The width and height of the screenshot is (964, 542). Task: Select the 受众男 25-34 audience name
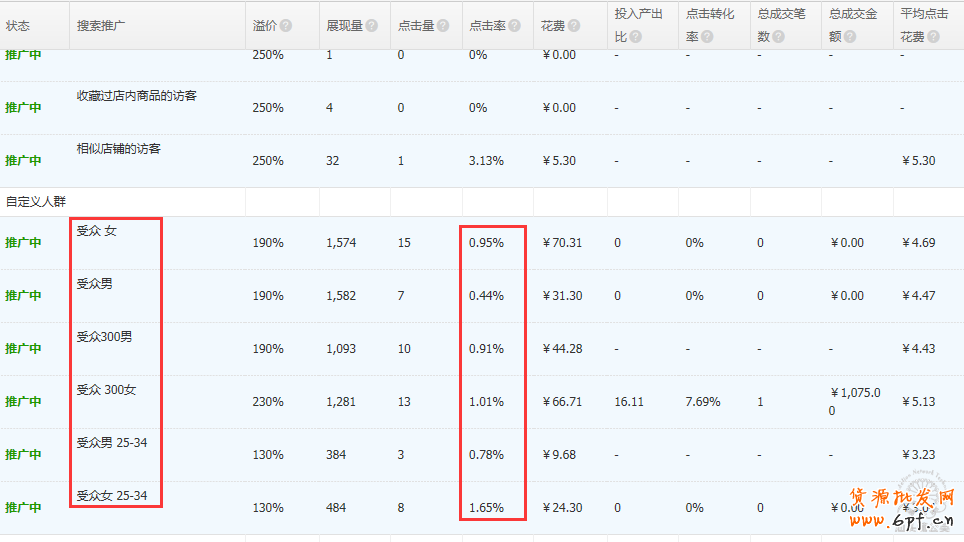(x=112, y=443)
